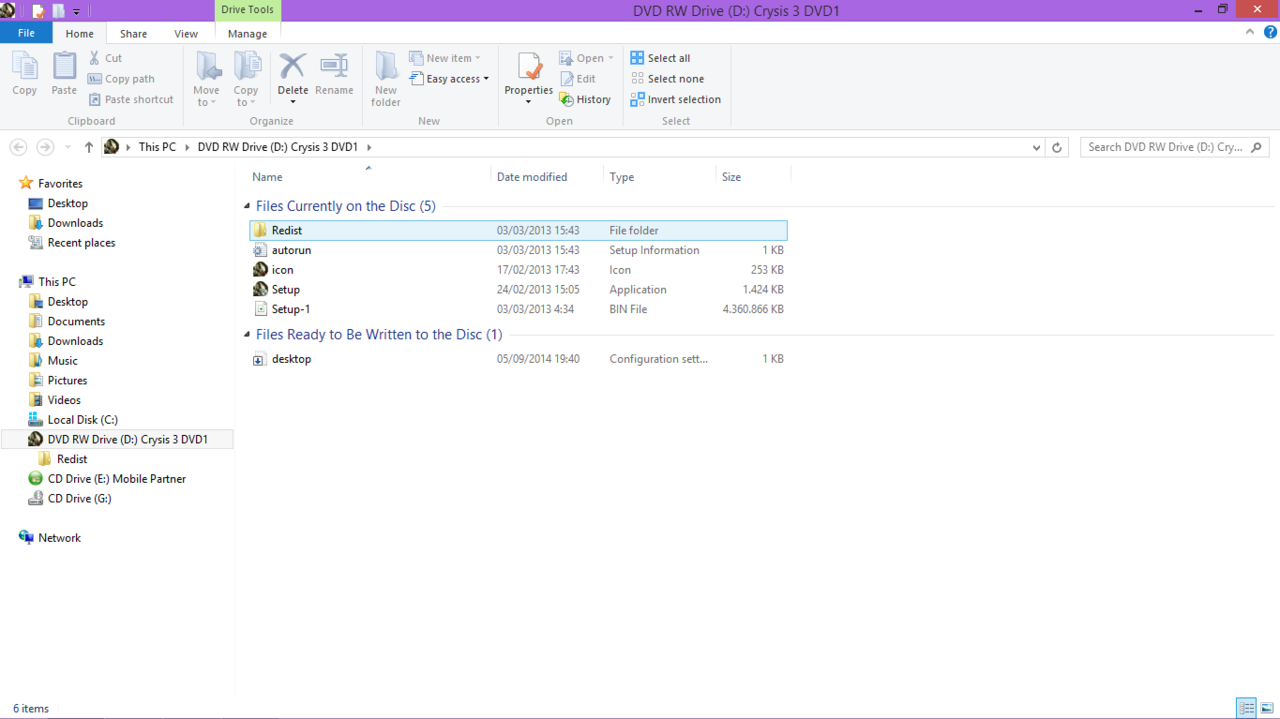Open the address bar history dropdown

[1036, 147]
